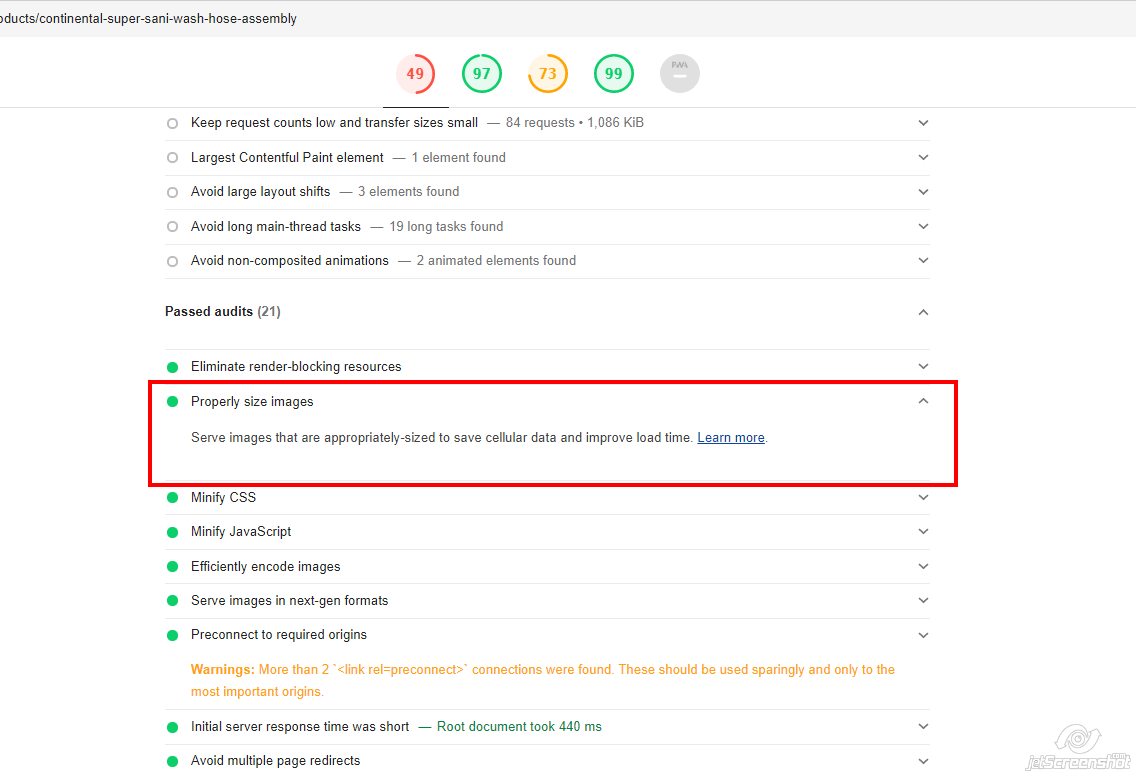Click green dot beside Eliminate render-blocking resources
The width and height of the screenshot is (1136, 776).
pyautogui.click(x=172, y=367)
